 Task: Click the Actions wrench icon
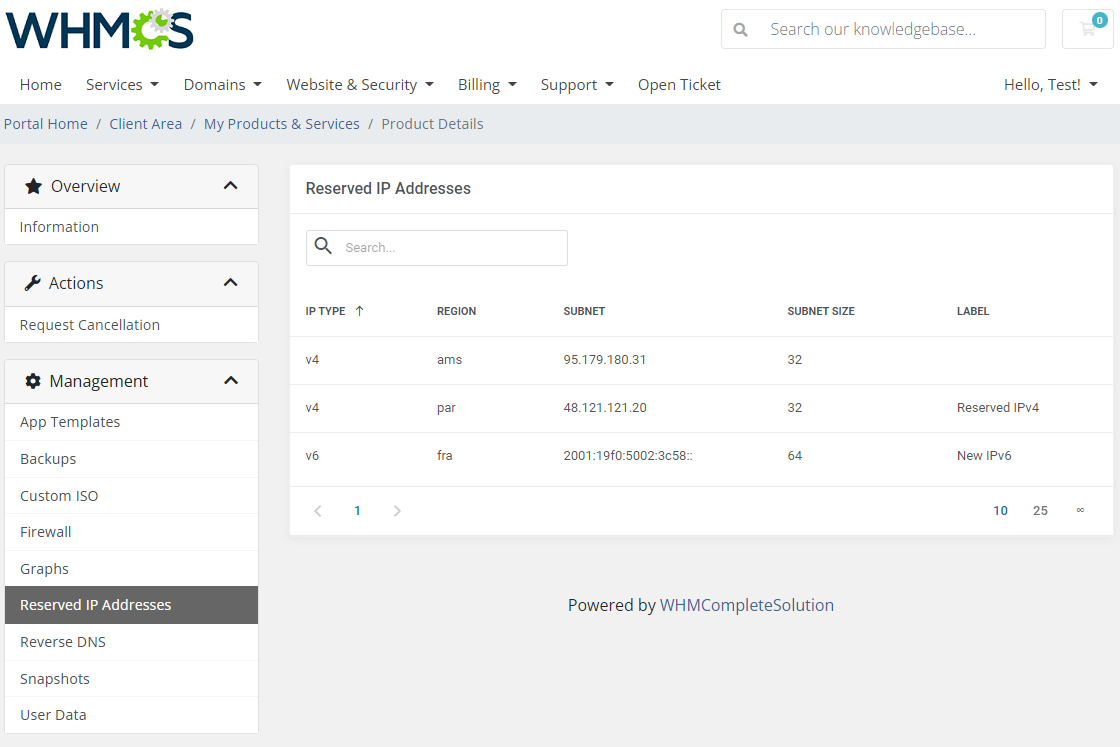tap(32, 284)
